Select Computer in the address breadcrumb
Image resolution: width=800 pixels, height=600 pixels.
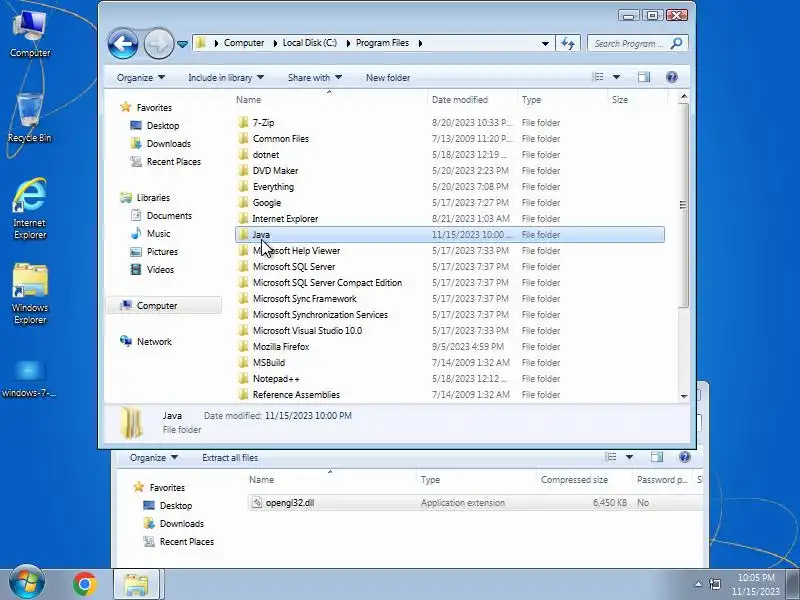coord(244,43)
